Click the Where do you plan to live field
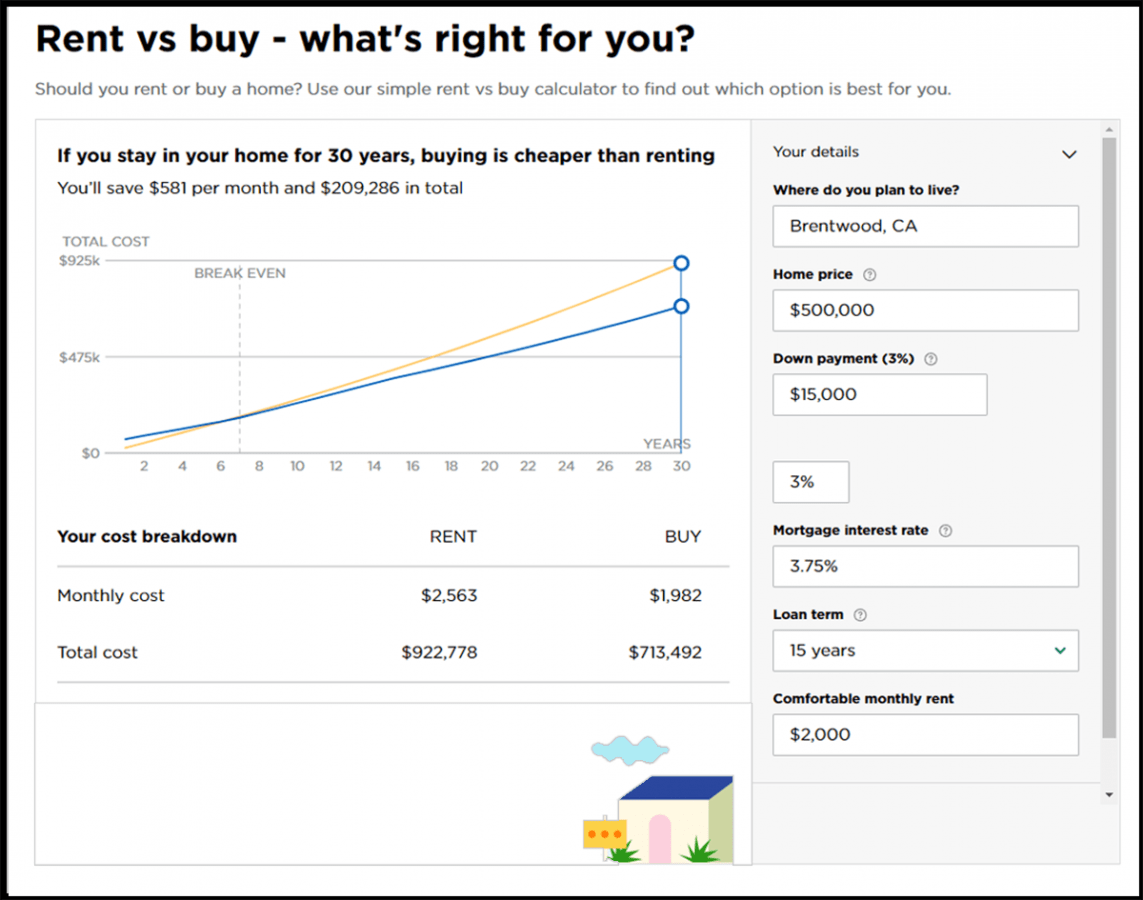 click(x=925, y=226)
